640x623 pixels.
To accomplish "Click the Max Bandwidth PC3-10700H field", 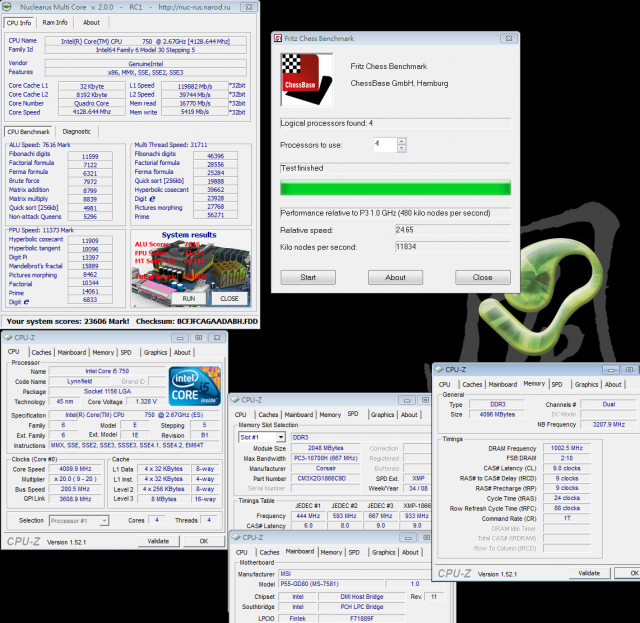I will (x=325, y=458).
